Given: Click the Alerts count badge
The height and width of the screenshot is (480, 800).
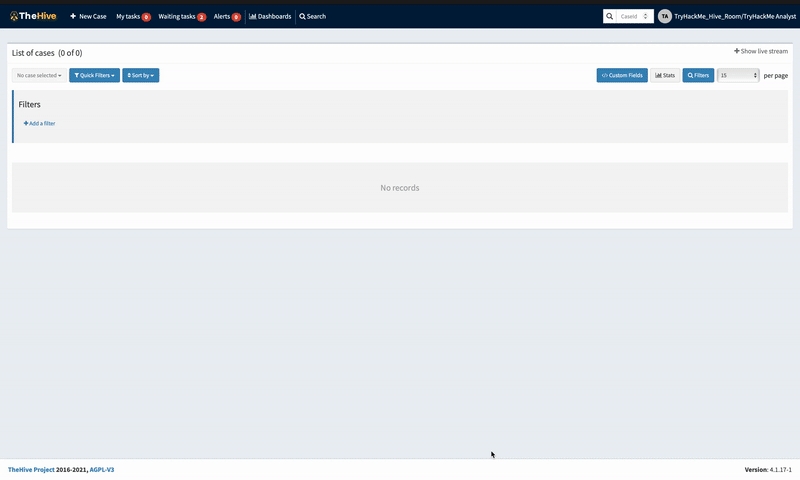Looking at the screenshot, I should point(236,17).
